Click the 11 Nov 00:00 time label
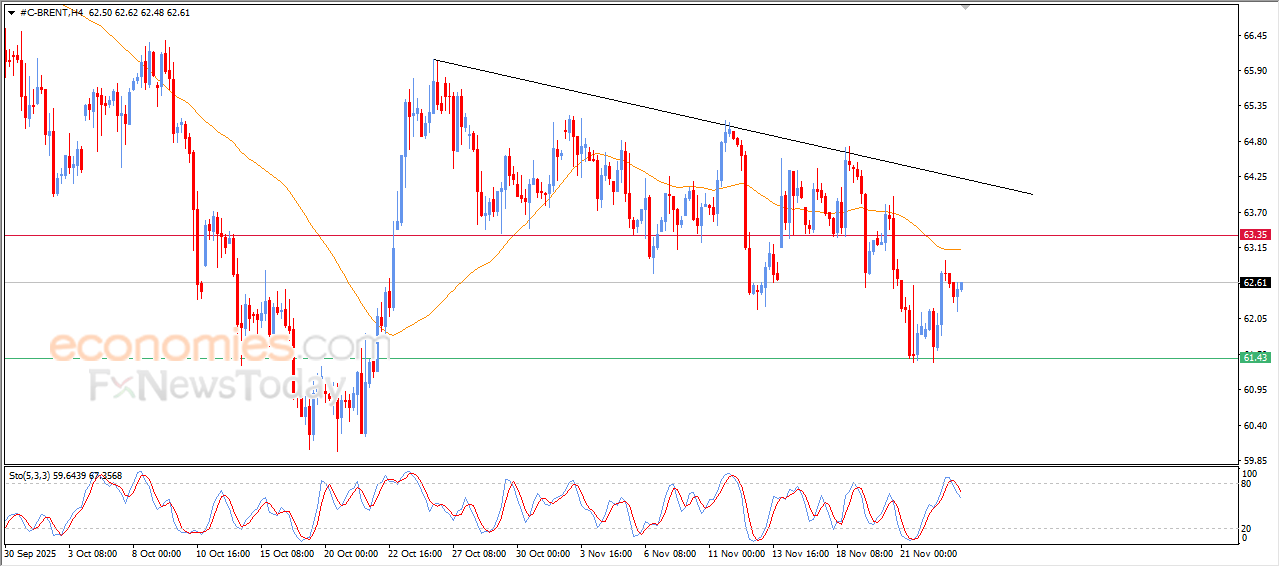Screen dimensions: 1280x567 pyautogui.click(x=735, y=552)
